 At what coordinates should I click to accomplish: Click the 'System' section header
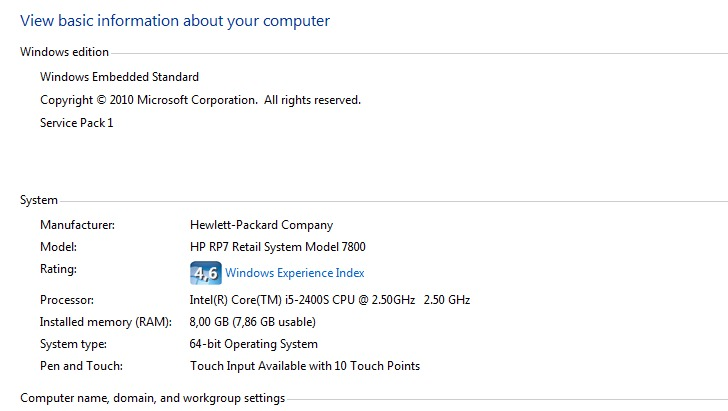[39, 200]
